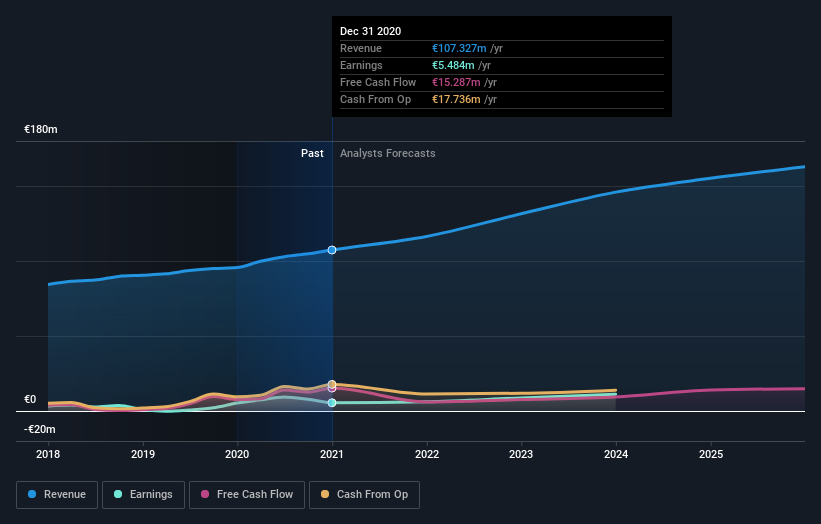Click the Cash From Op label in tooltip

click(x=375, y=99)
